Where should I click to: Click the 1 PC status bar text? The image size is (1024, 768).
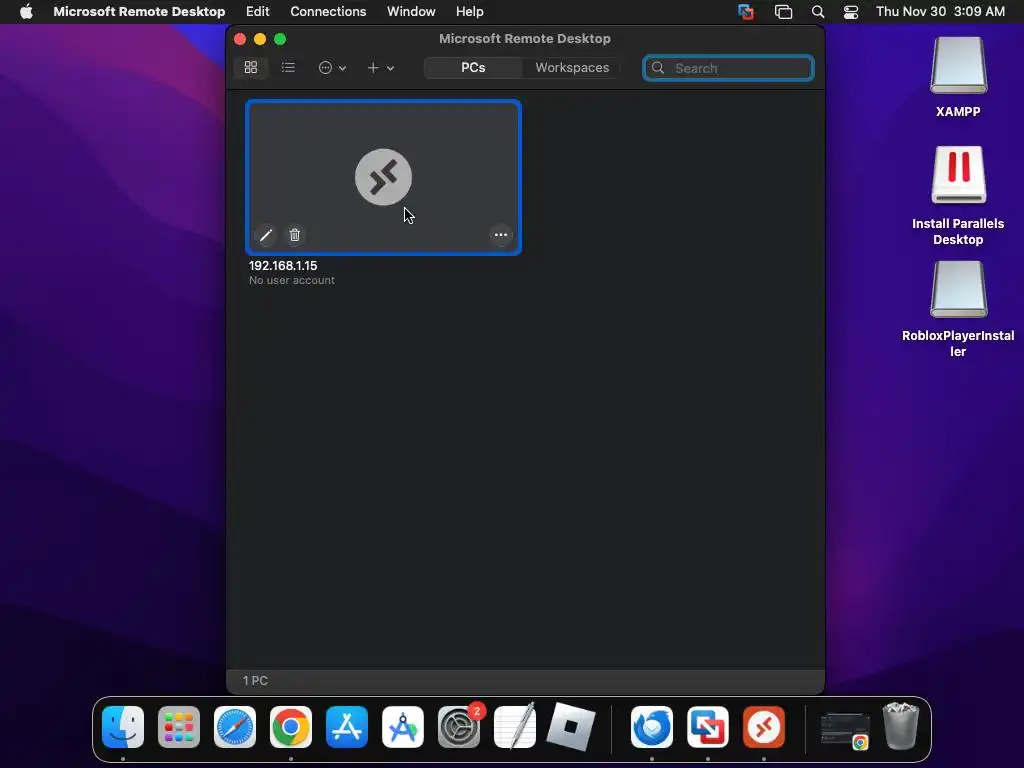tap(255, 680)
